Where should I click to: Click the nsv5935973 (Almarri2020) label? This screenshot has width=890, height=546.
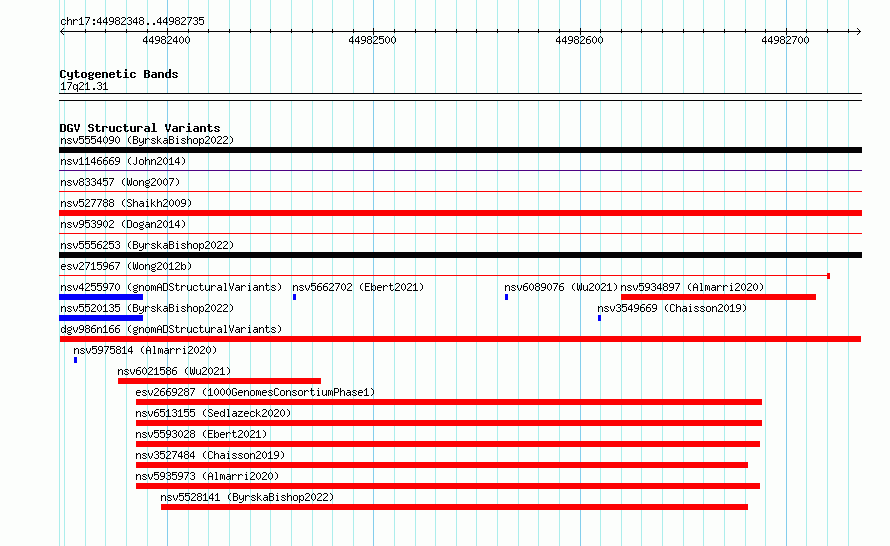[x=207, y=476]
